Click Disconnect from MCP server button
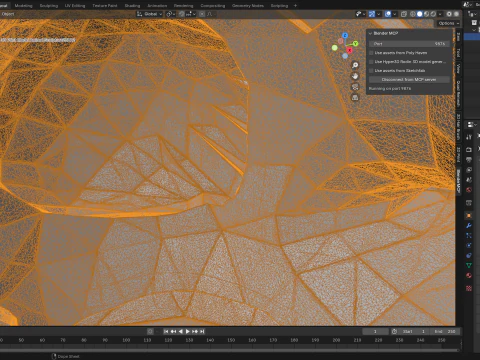This screenshot has height=360, width=480. point(409,80)
